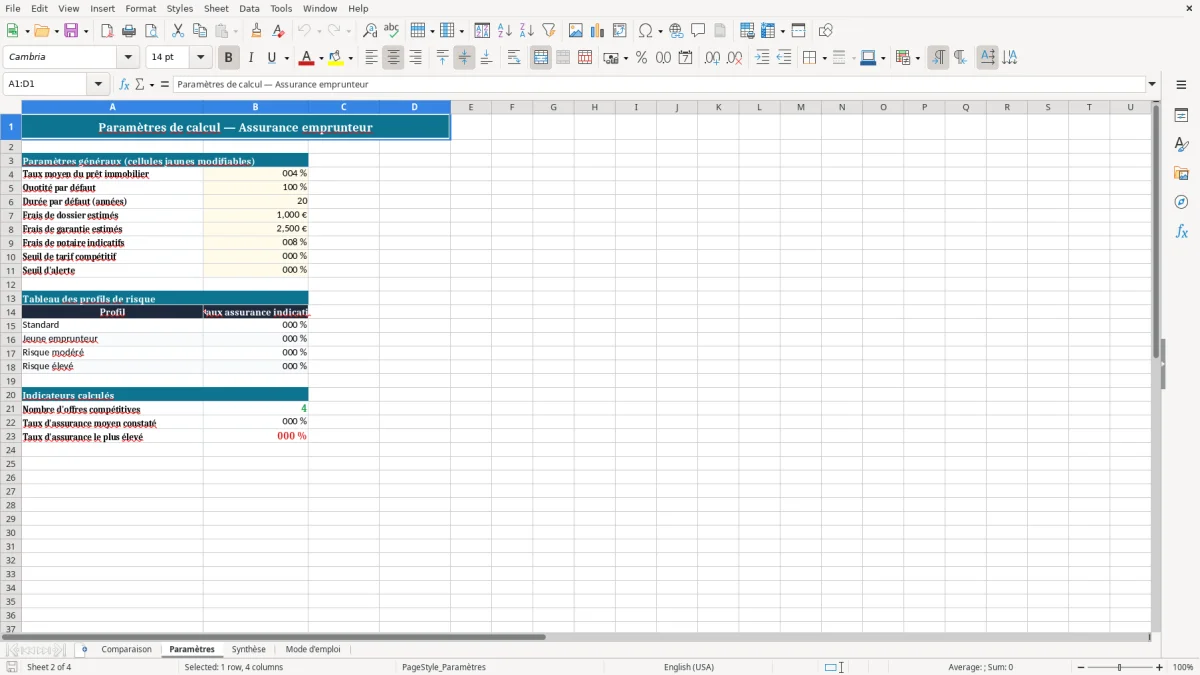Click the Increase Indent icon
The height and width of the screenshot is (675, 1200).
pyautogui.click(x=762, y=58)
